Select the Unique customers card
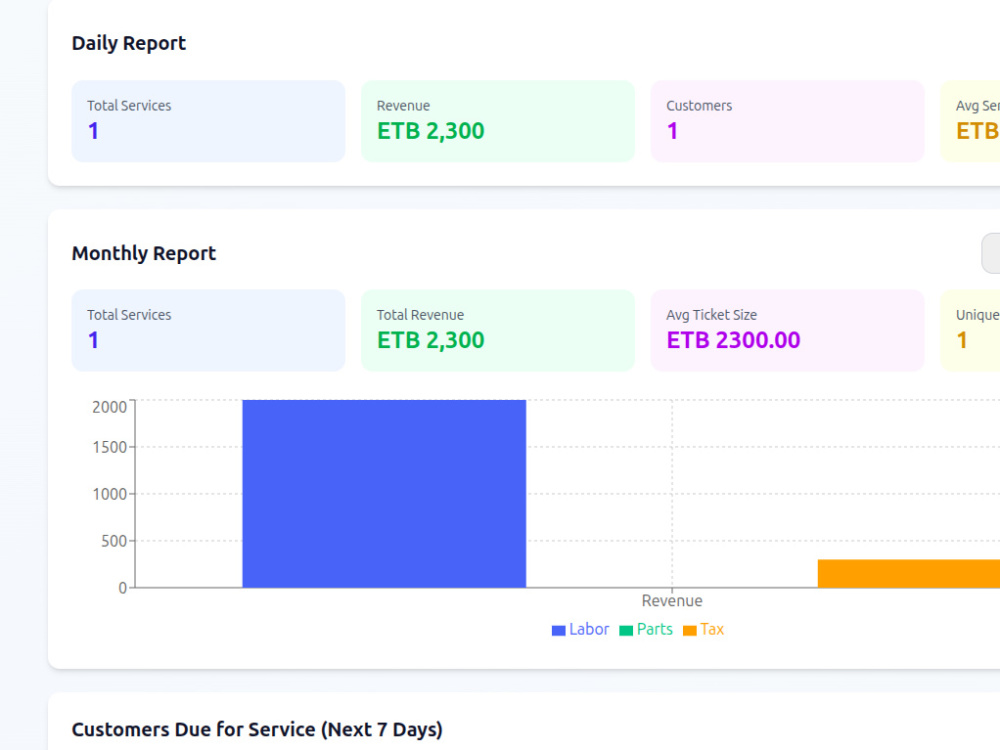The image size is (1000, 750). (x=970, y=330)
